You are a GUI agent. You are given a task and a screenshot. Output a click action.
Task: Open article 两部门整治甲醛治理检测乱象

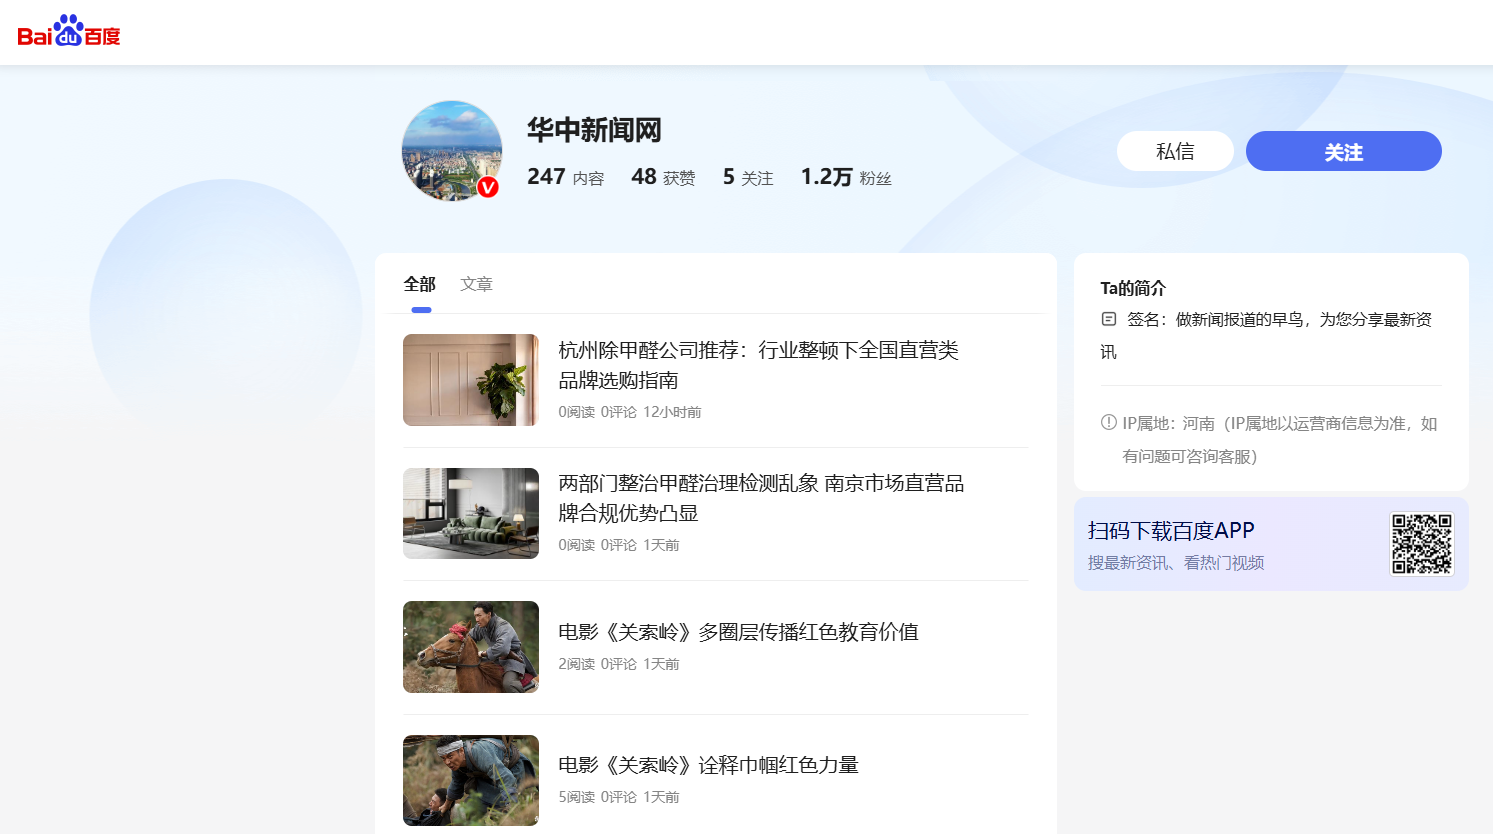(761, 498)
